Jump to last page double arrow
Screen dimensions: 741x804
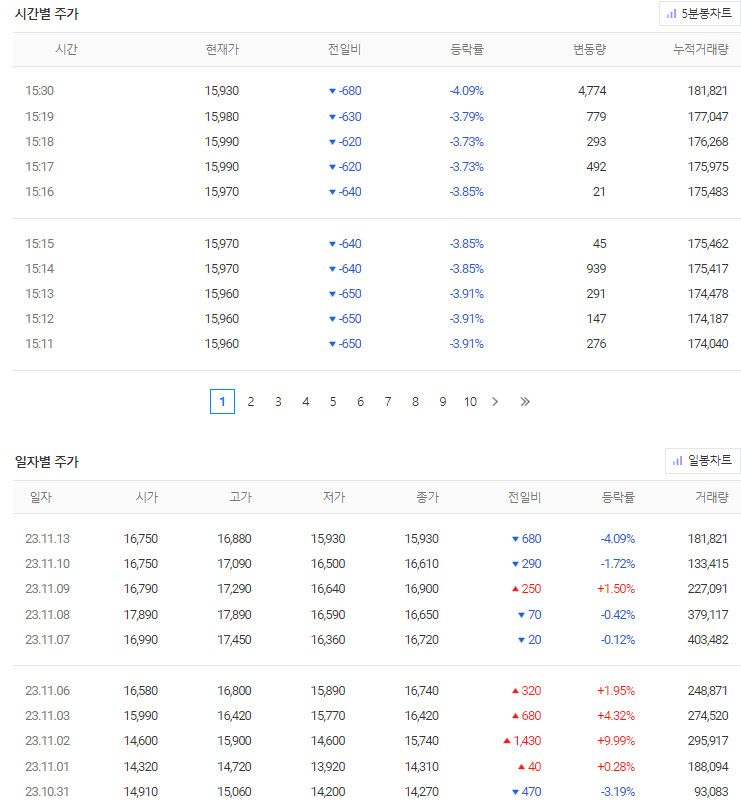(x=525, y=401)
